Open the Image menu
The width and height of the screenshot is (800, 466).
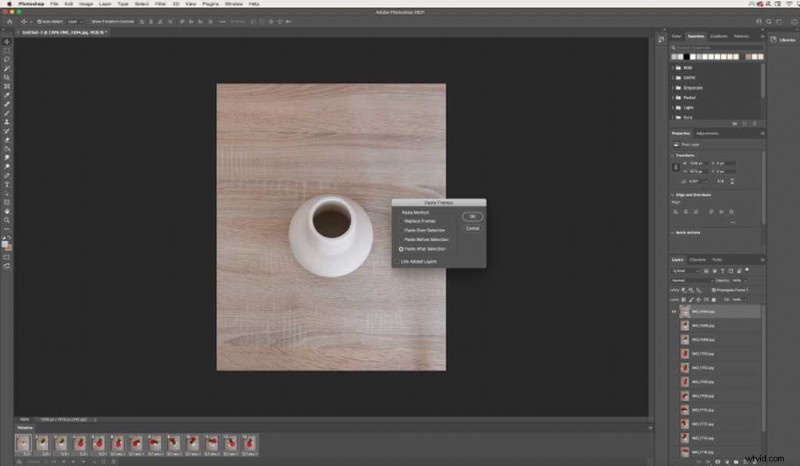[x=86, y=4]
